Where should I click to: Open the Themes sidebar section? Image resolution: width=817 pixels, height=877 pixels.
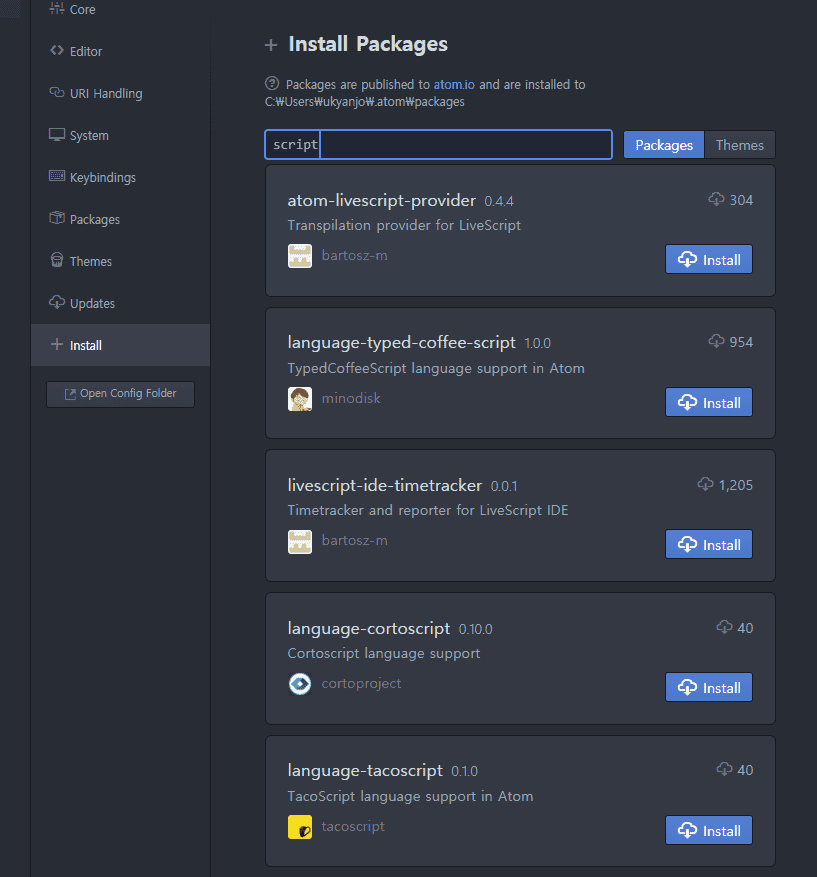[x=120, y=261]
